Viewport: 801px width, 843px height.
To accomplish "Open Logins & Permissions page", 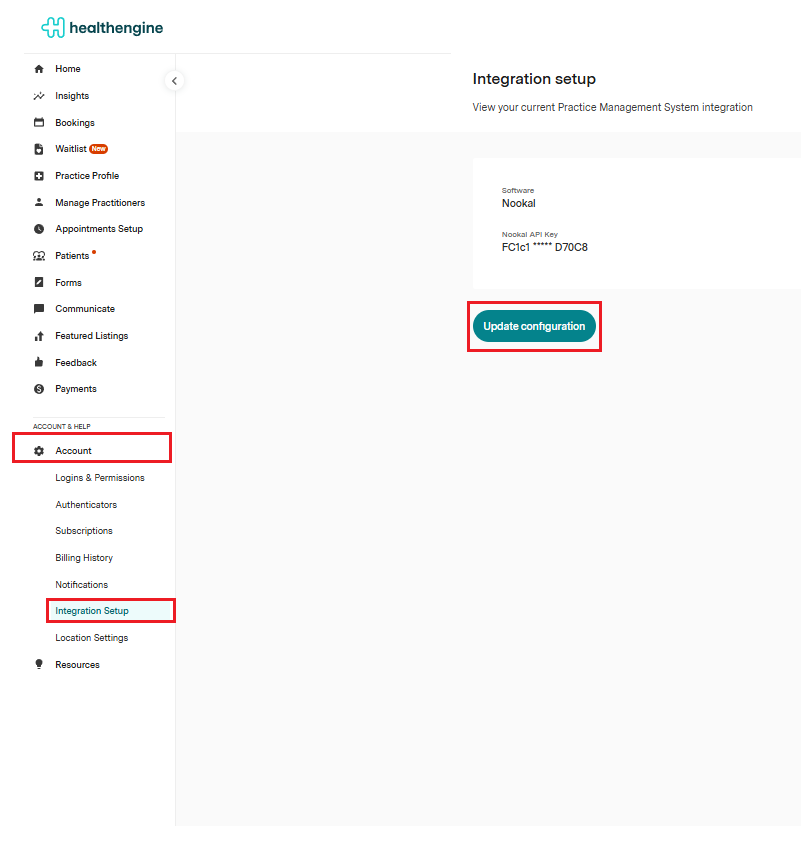I will (x=99, y=478).
